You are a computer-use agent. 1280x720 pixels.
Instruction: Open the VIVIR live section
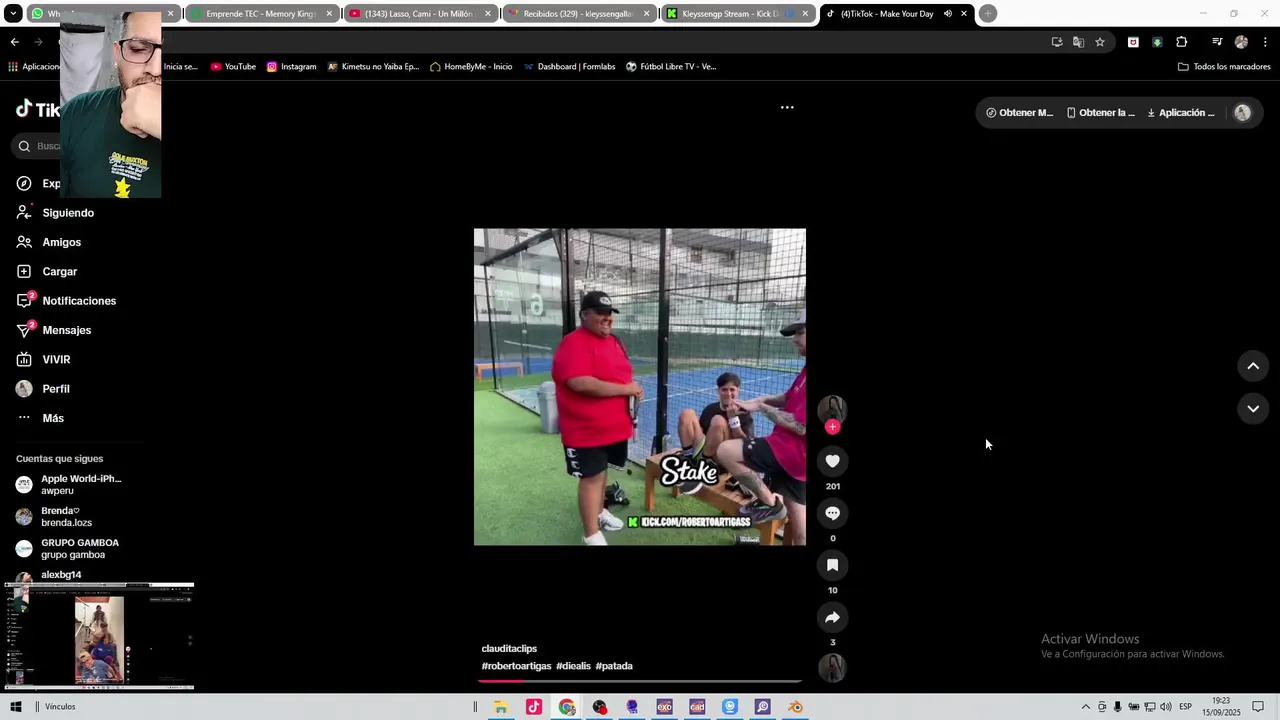(56, 359)
